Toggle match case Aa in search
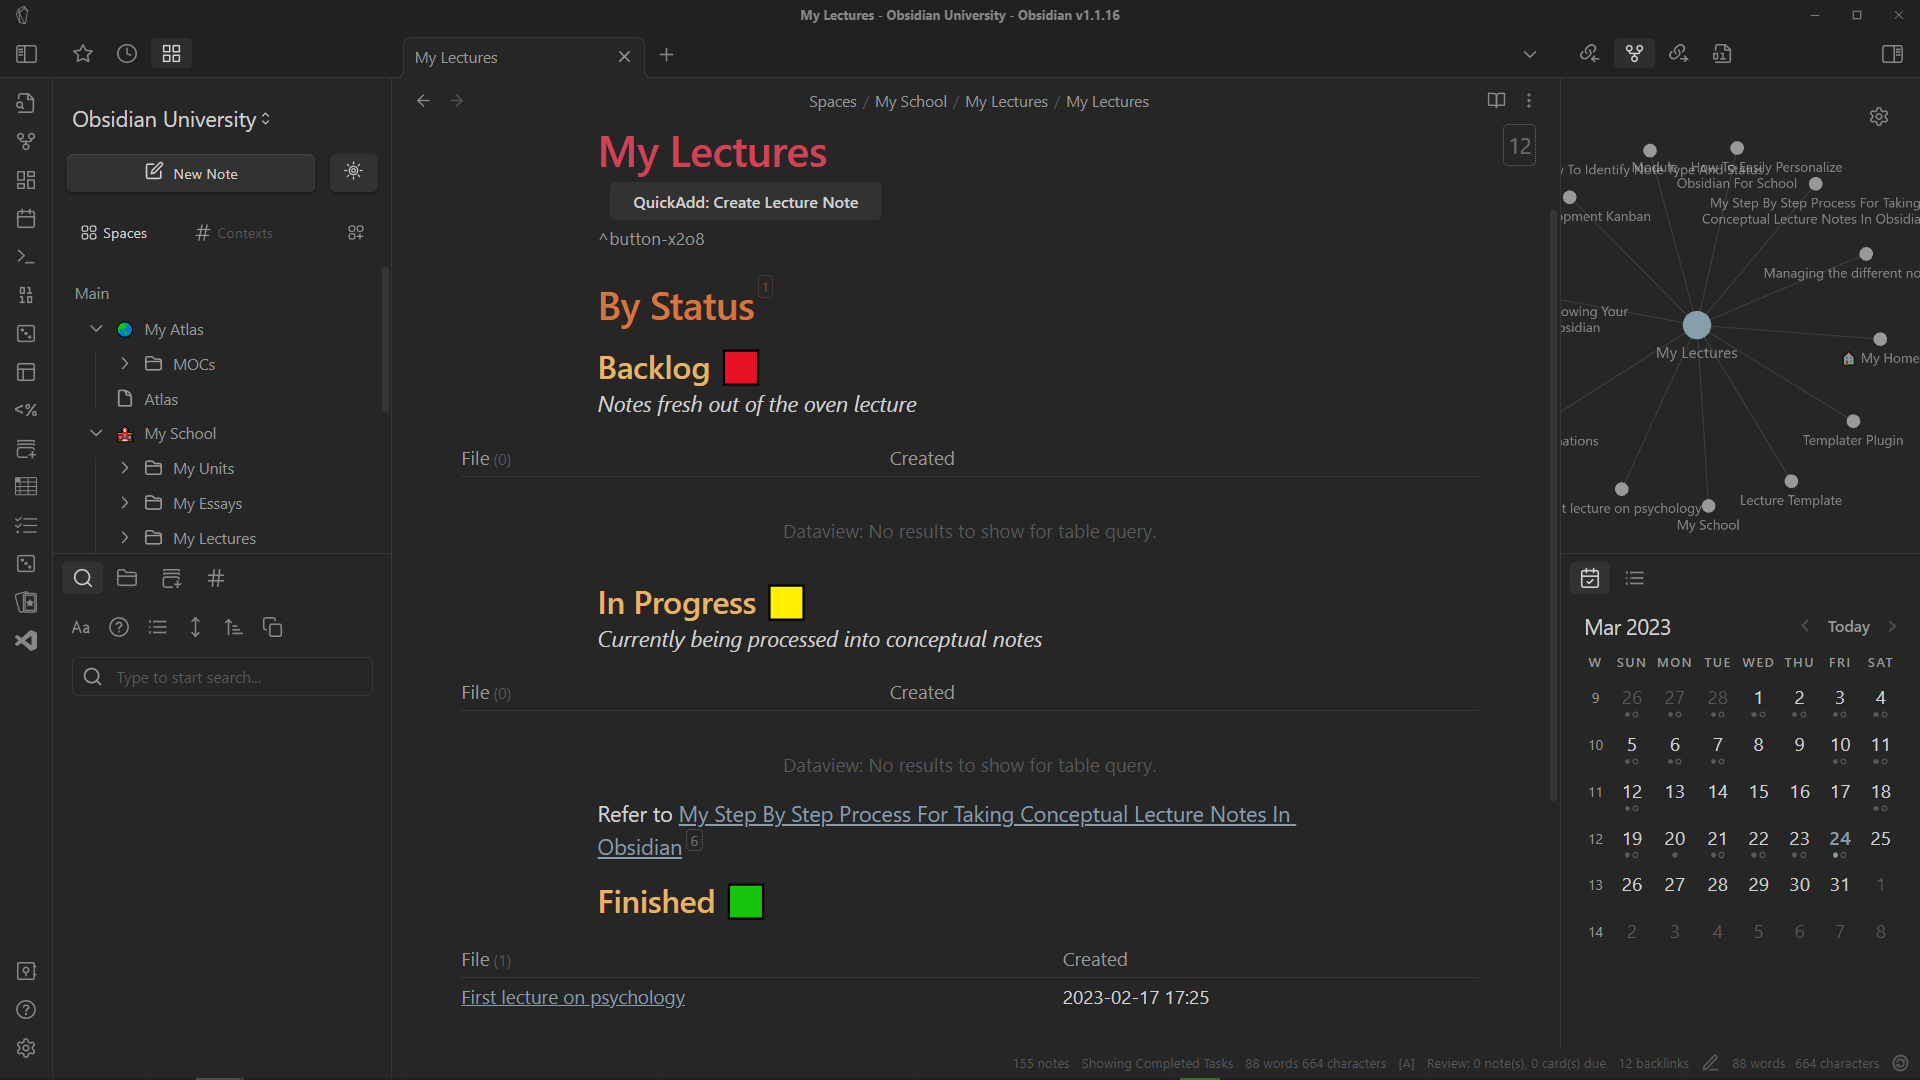1920x1080 pixels. coord(81,628)
